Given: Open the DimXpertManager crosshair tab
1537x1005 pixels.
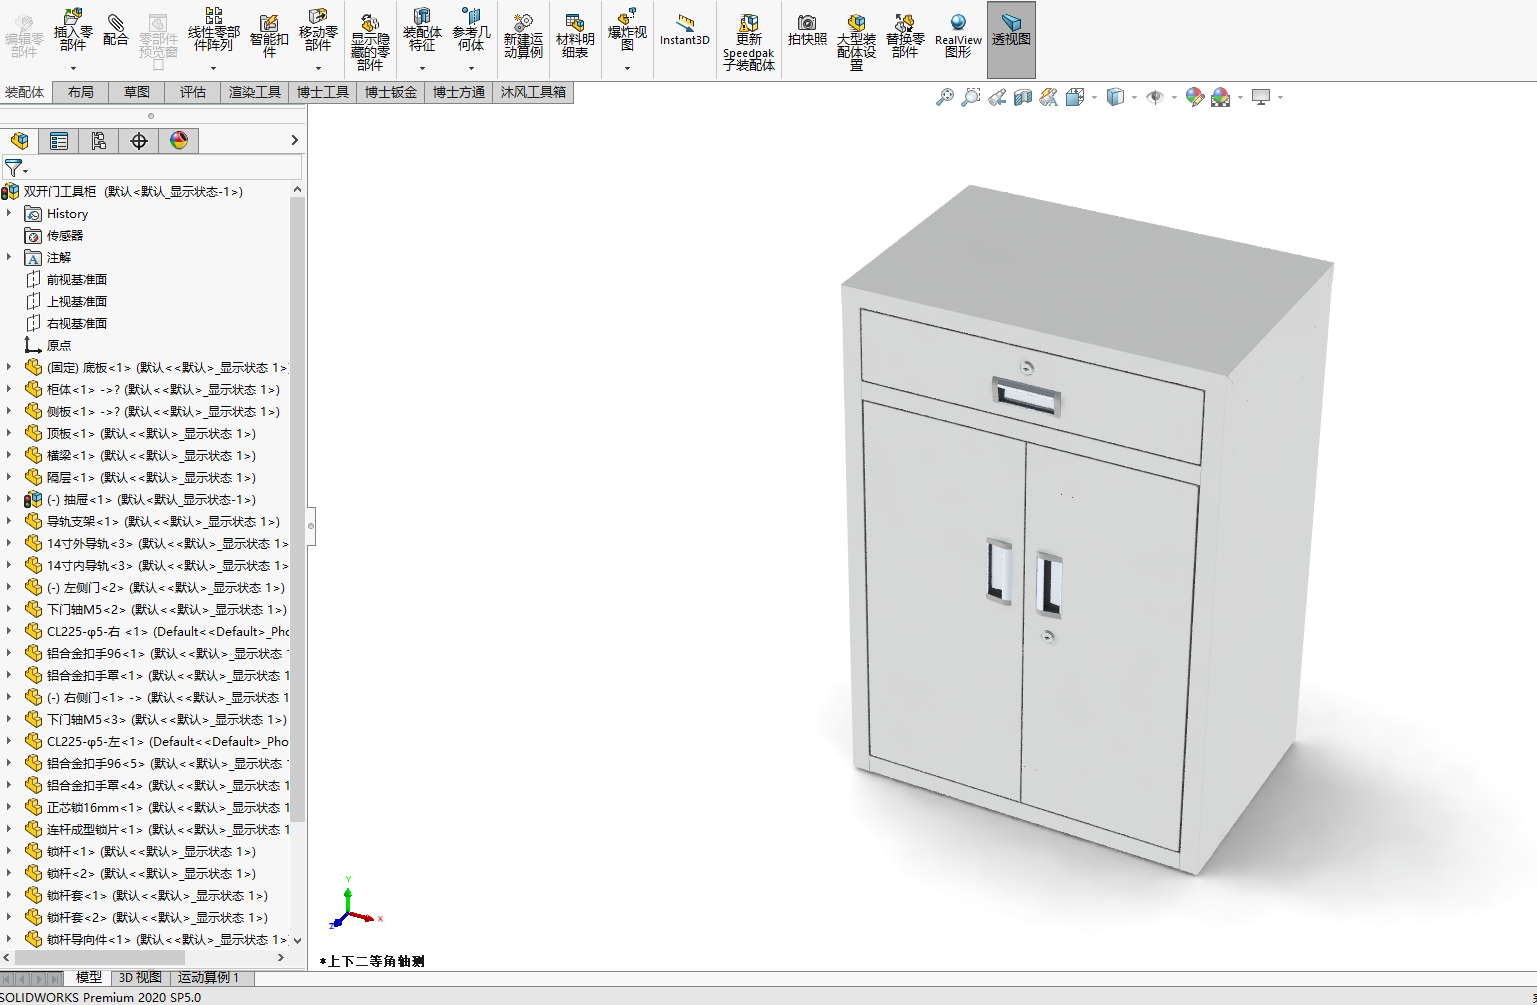Looking at the screenshot, I should click(x=139, y=141).
